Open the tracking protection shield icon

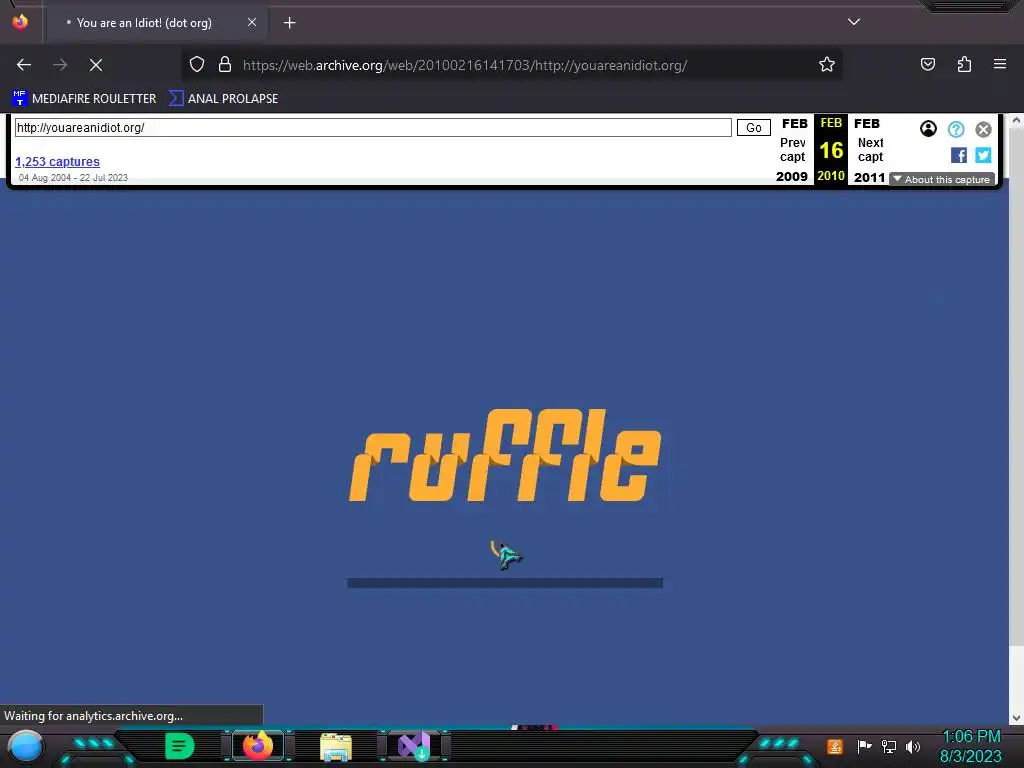[197, 65]
